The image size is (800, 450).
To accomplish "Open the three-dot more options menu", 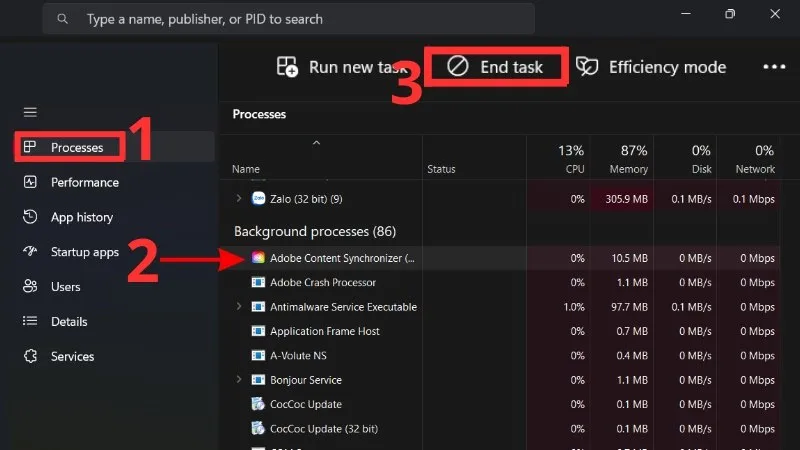I will pos(774,67).
